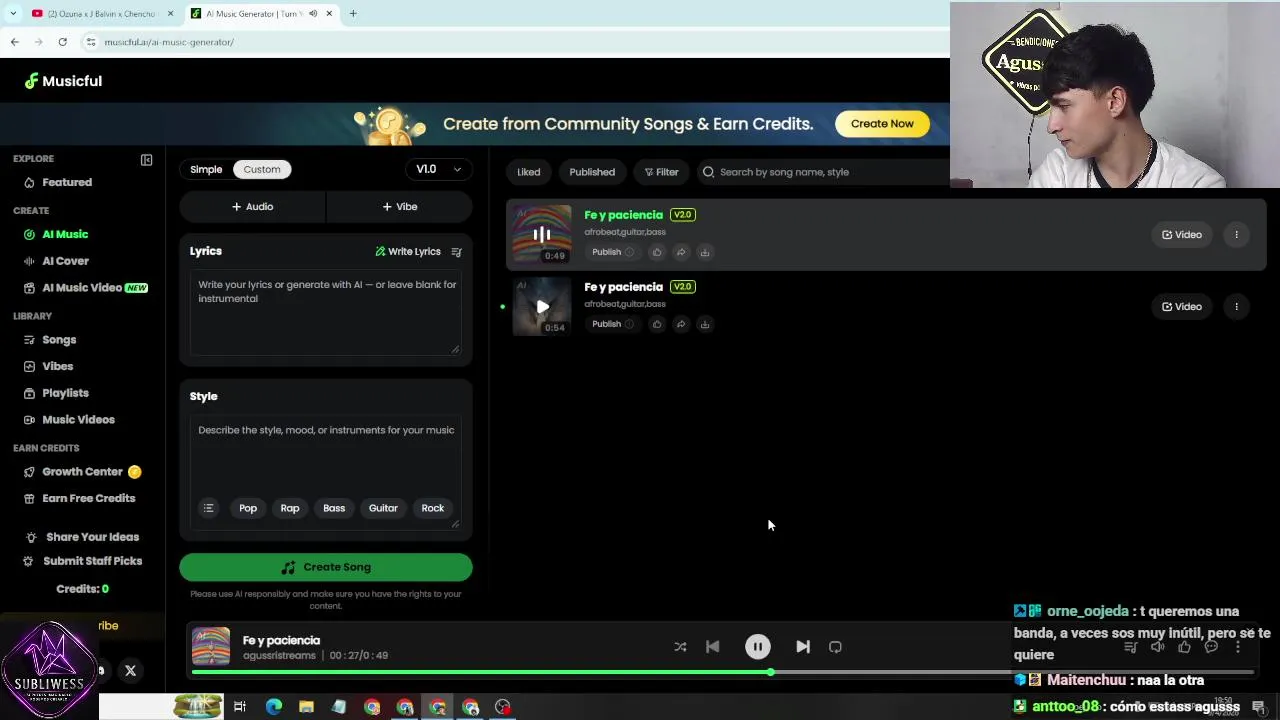Viewport: 1280px width, 720px height.
Task: Open the Filter options
Action: coord(661,172)
